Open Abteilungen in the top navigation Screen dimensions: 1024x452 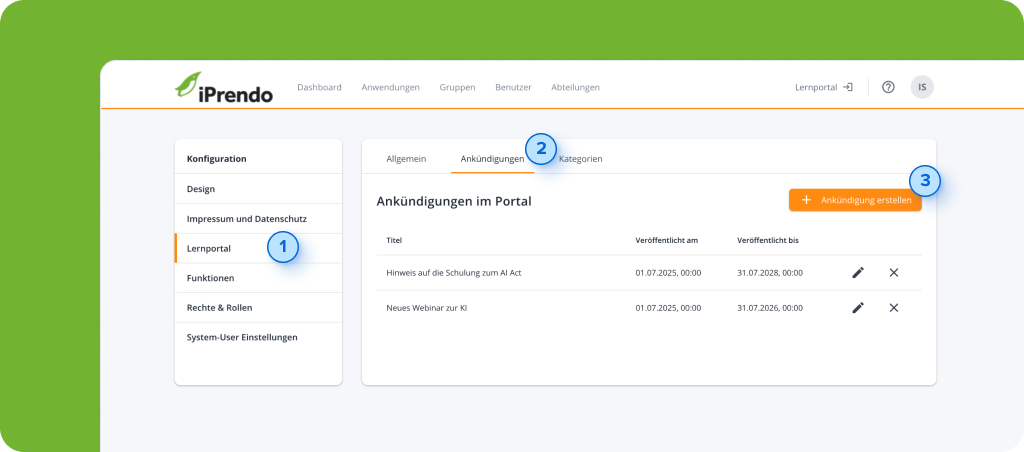point(575,87)
